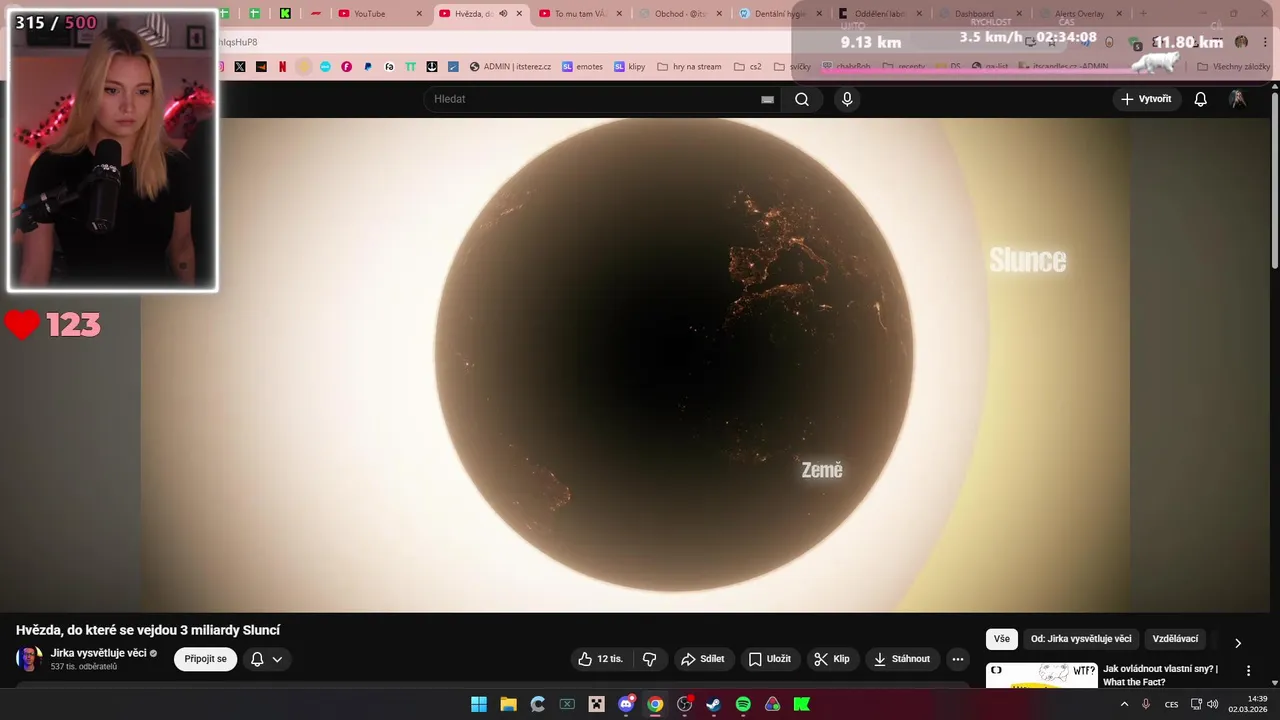Expand the notification bell dropdown beside Připojit se

coord(266,659)
